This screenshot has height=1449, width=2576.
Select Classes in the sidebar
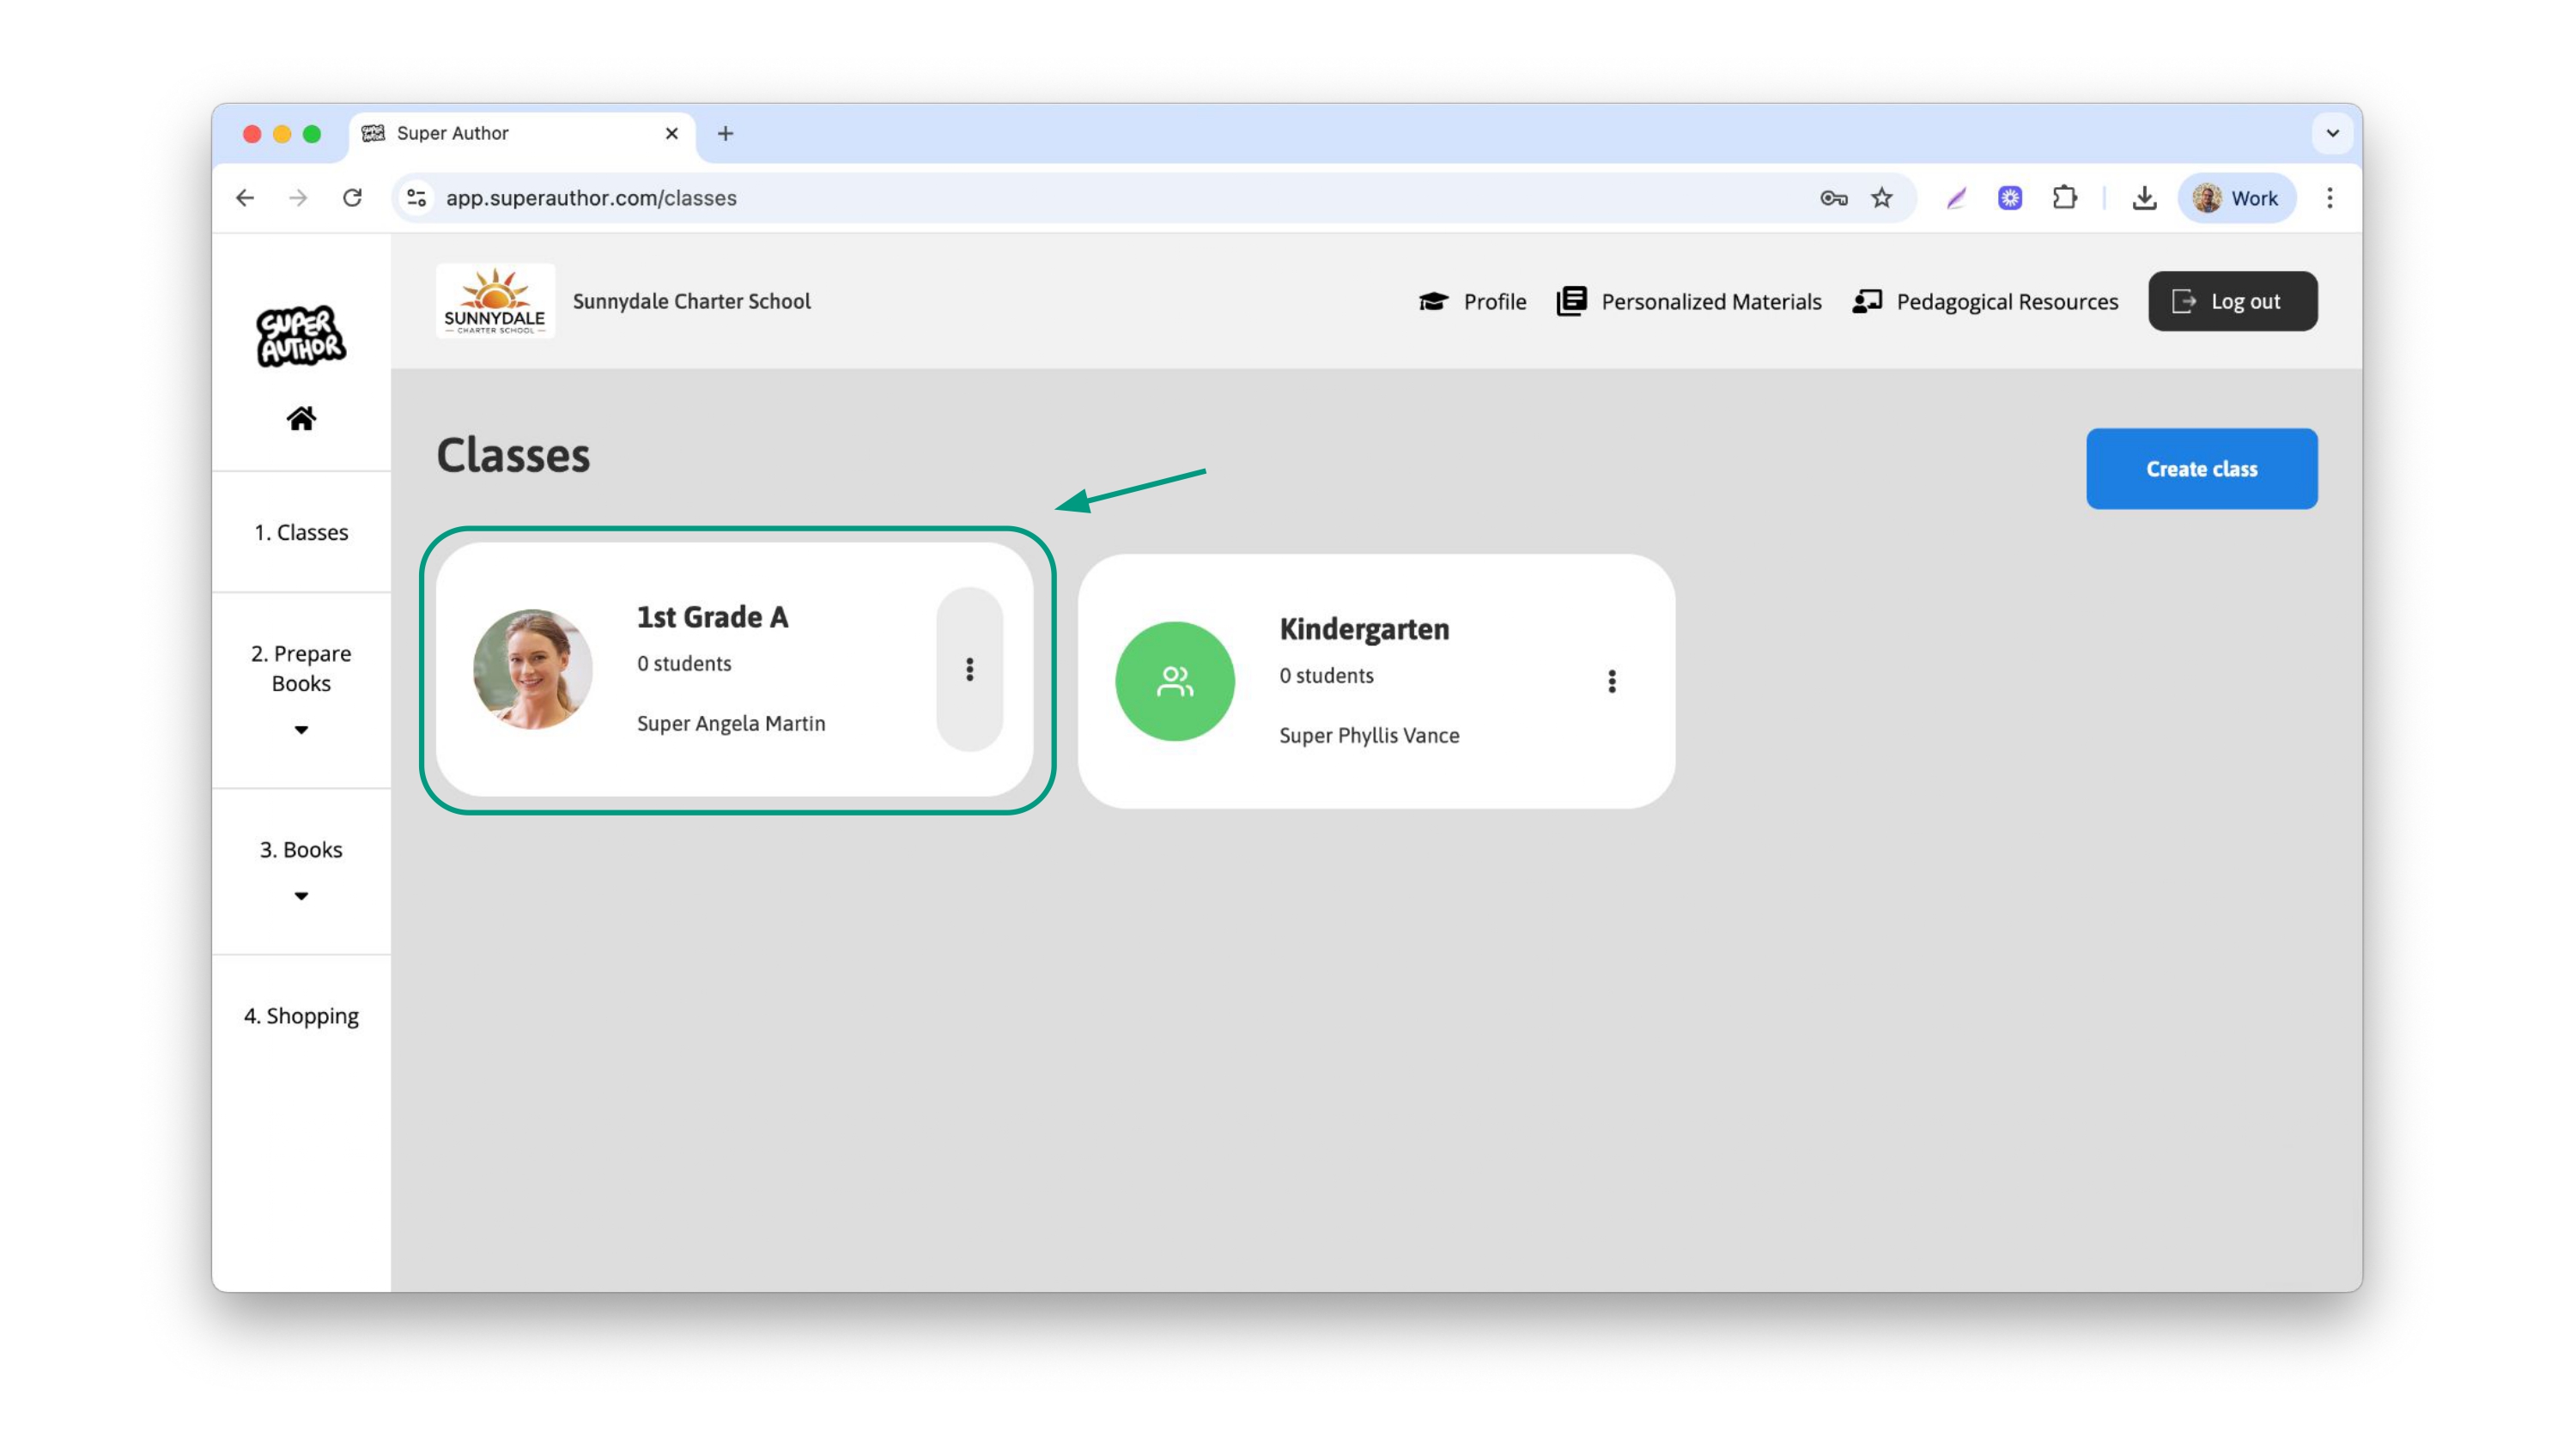[301, 532]
